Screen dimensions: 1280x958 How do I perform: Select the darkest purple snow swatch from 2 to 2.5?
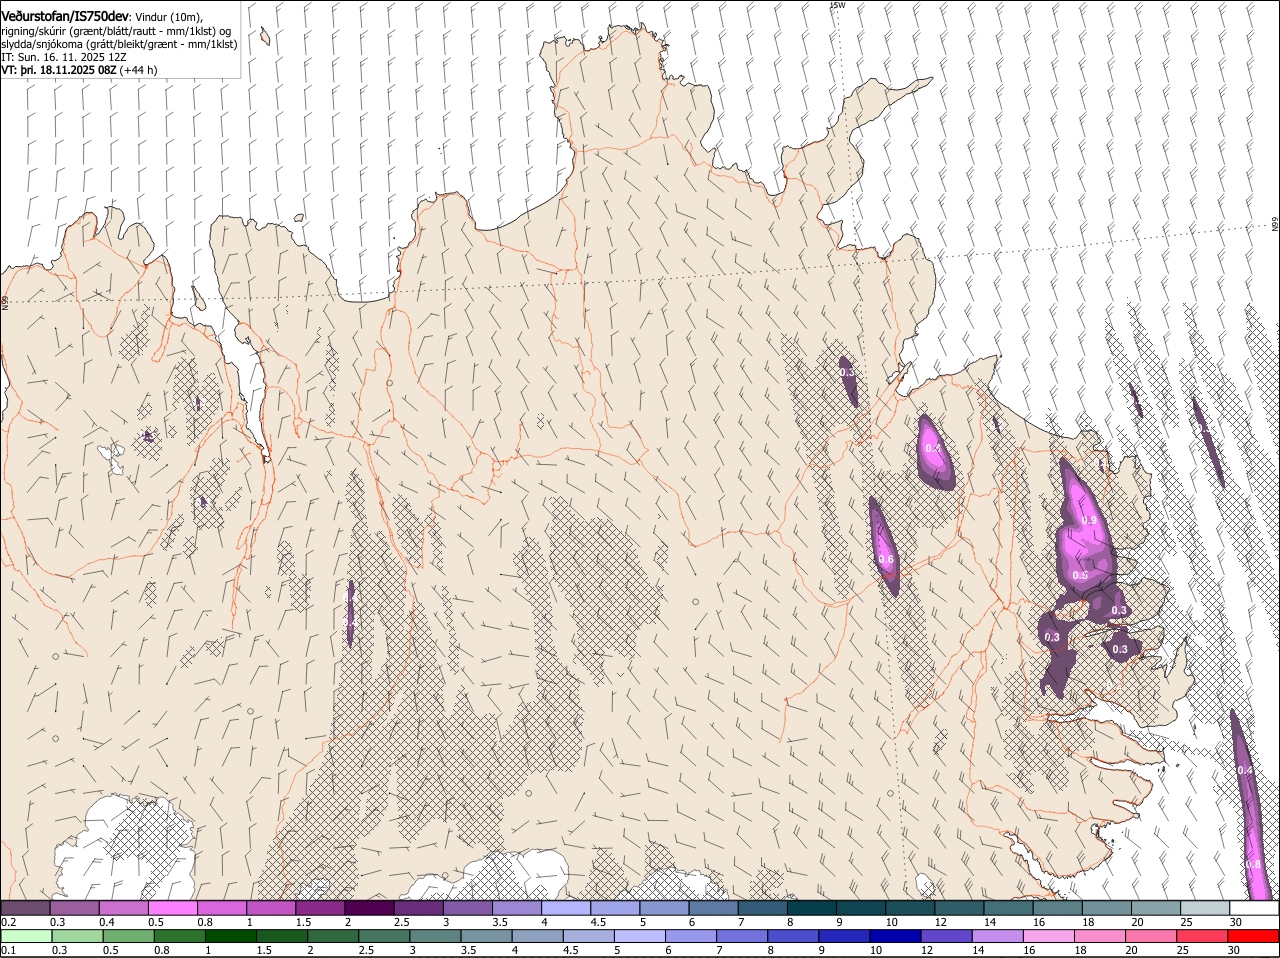(x=370, y=908)
